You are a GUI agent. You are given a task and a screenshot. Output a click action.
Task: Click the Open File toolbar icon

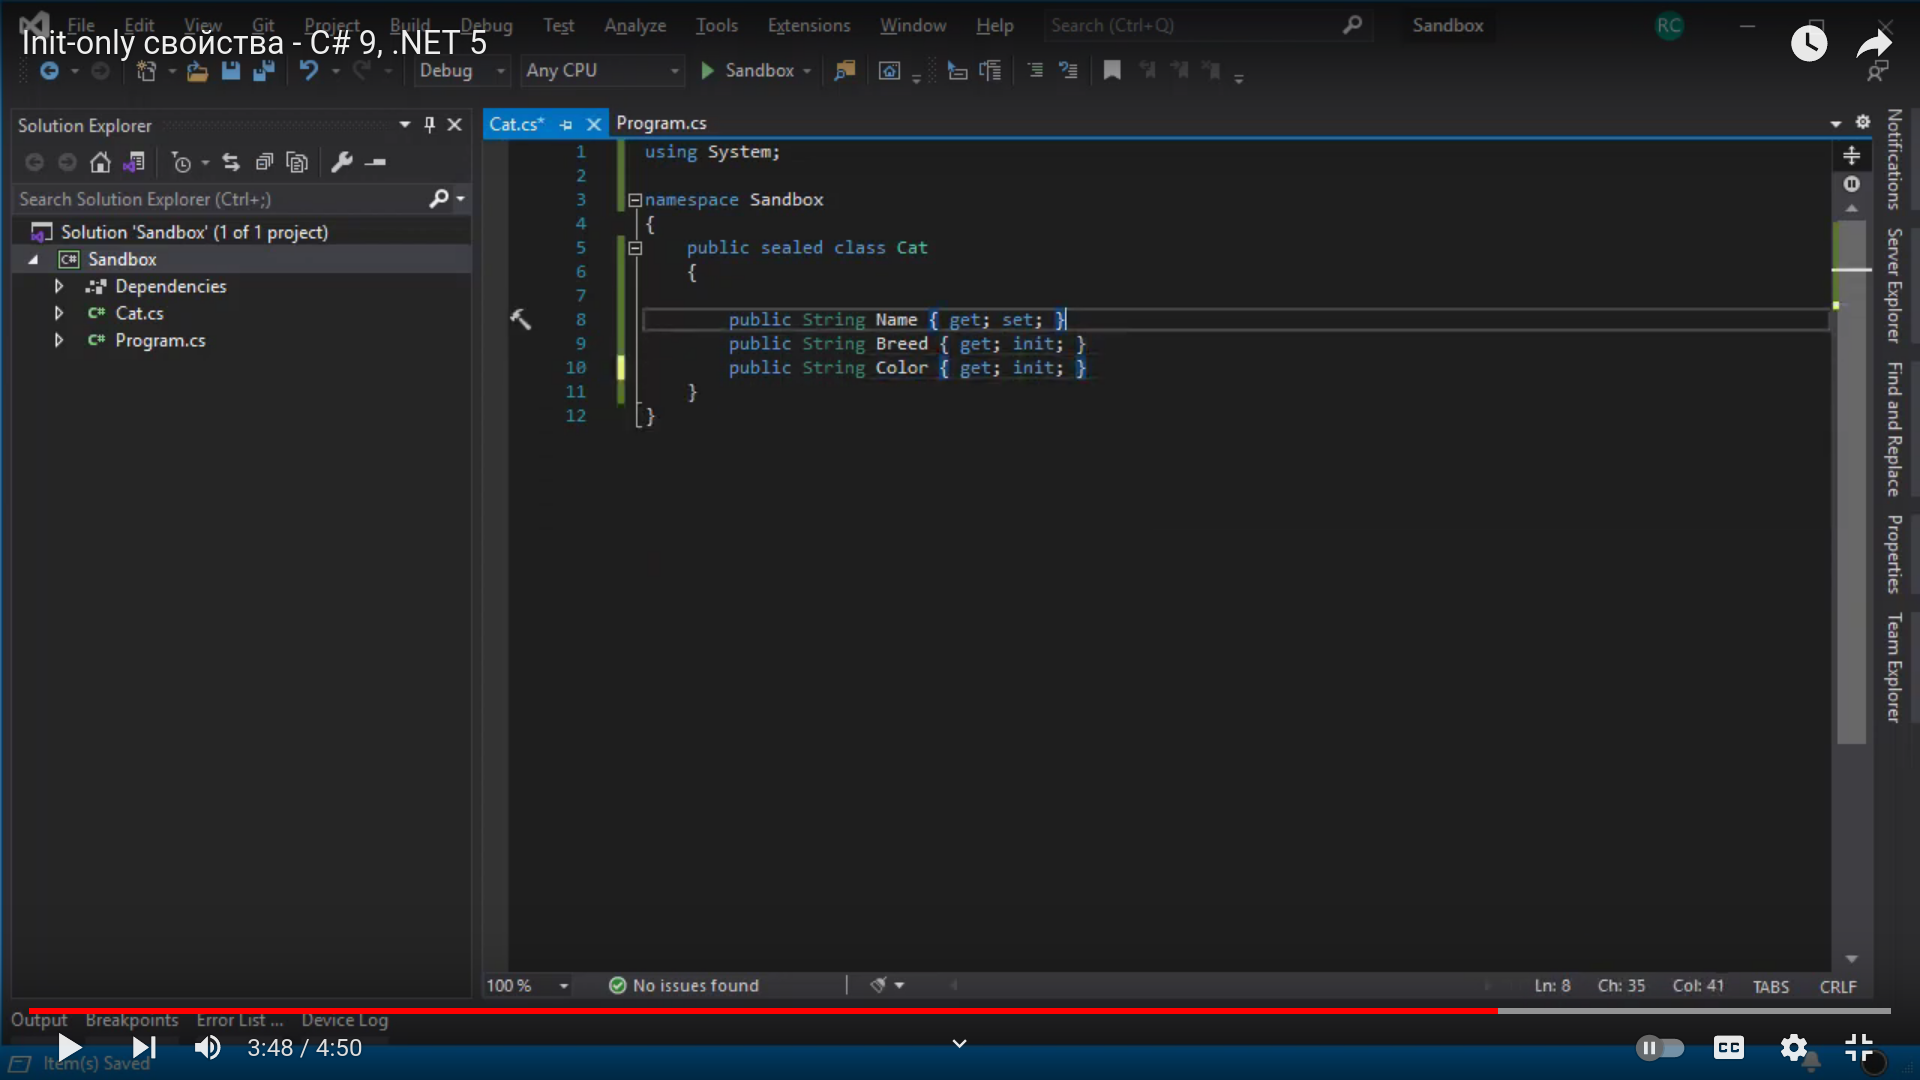coord(197,71)
